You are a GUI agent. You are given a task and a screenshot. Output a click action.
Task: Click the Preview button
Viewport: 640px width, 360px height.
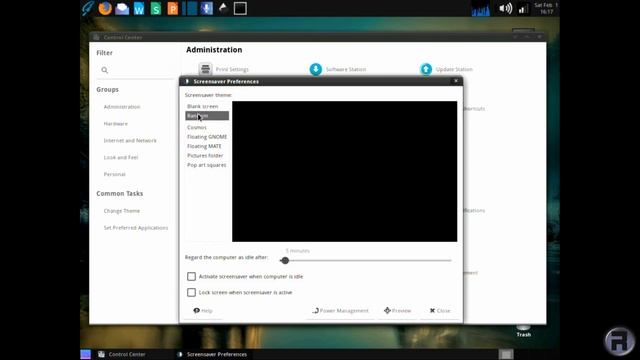398,311
